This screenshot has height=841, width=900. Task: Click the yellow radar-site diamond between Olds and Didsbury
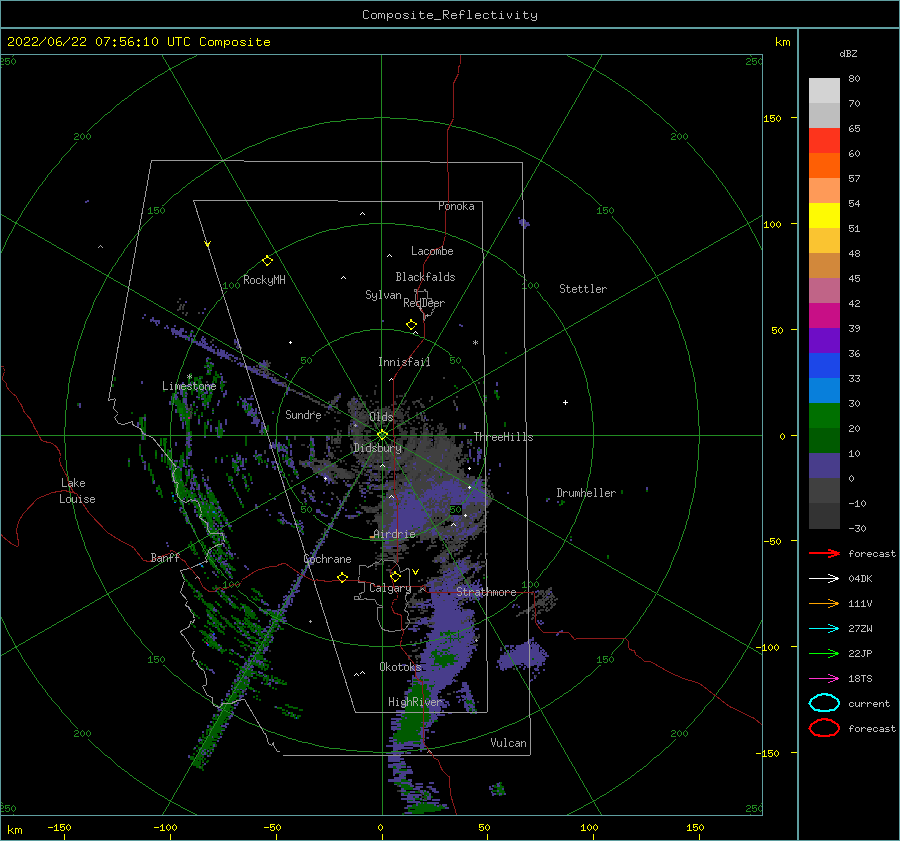pos(382,435)
